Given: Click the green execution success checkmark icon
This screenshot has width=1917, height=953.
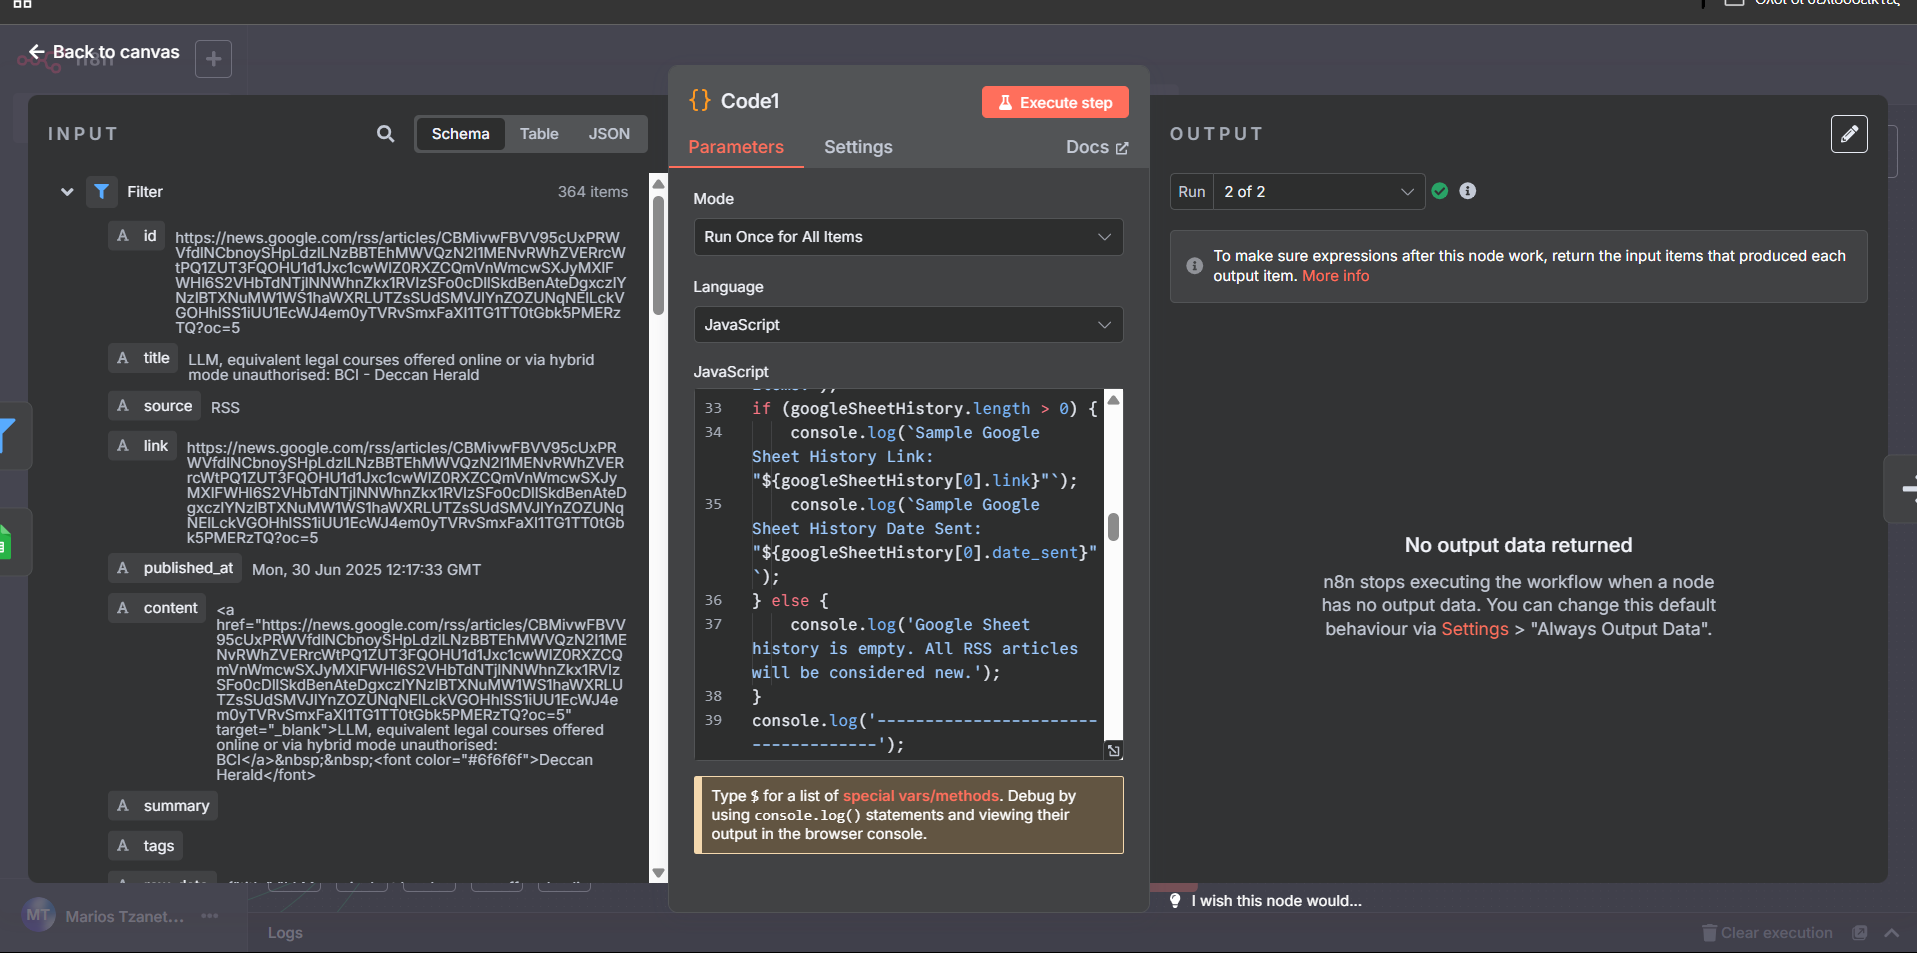Looking at the screenshot, I should (x=1440, y=191).
